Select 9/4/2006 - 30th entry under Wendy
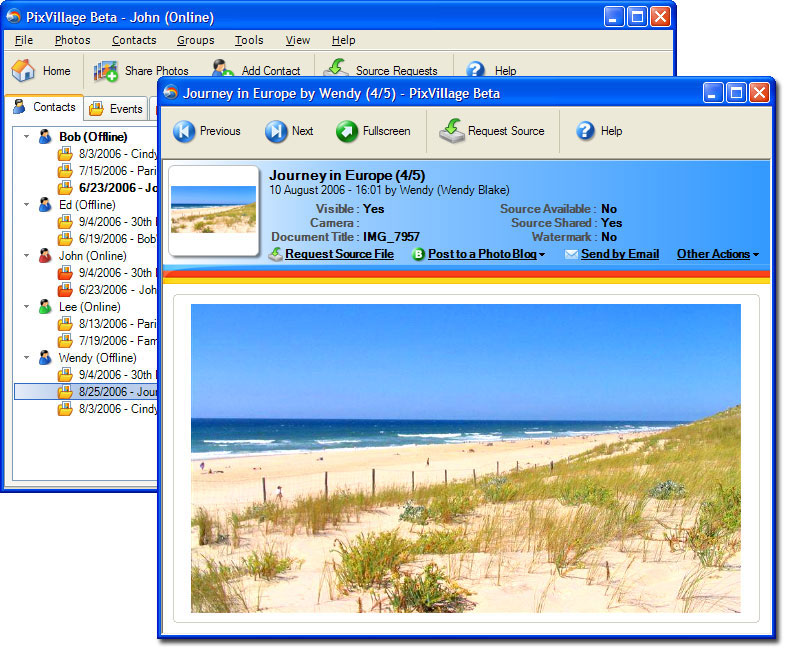This screenshot has height=654, width=789. [x=108, y=375]
